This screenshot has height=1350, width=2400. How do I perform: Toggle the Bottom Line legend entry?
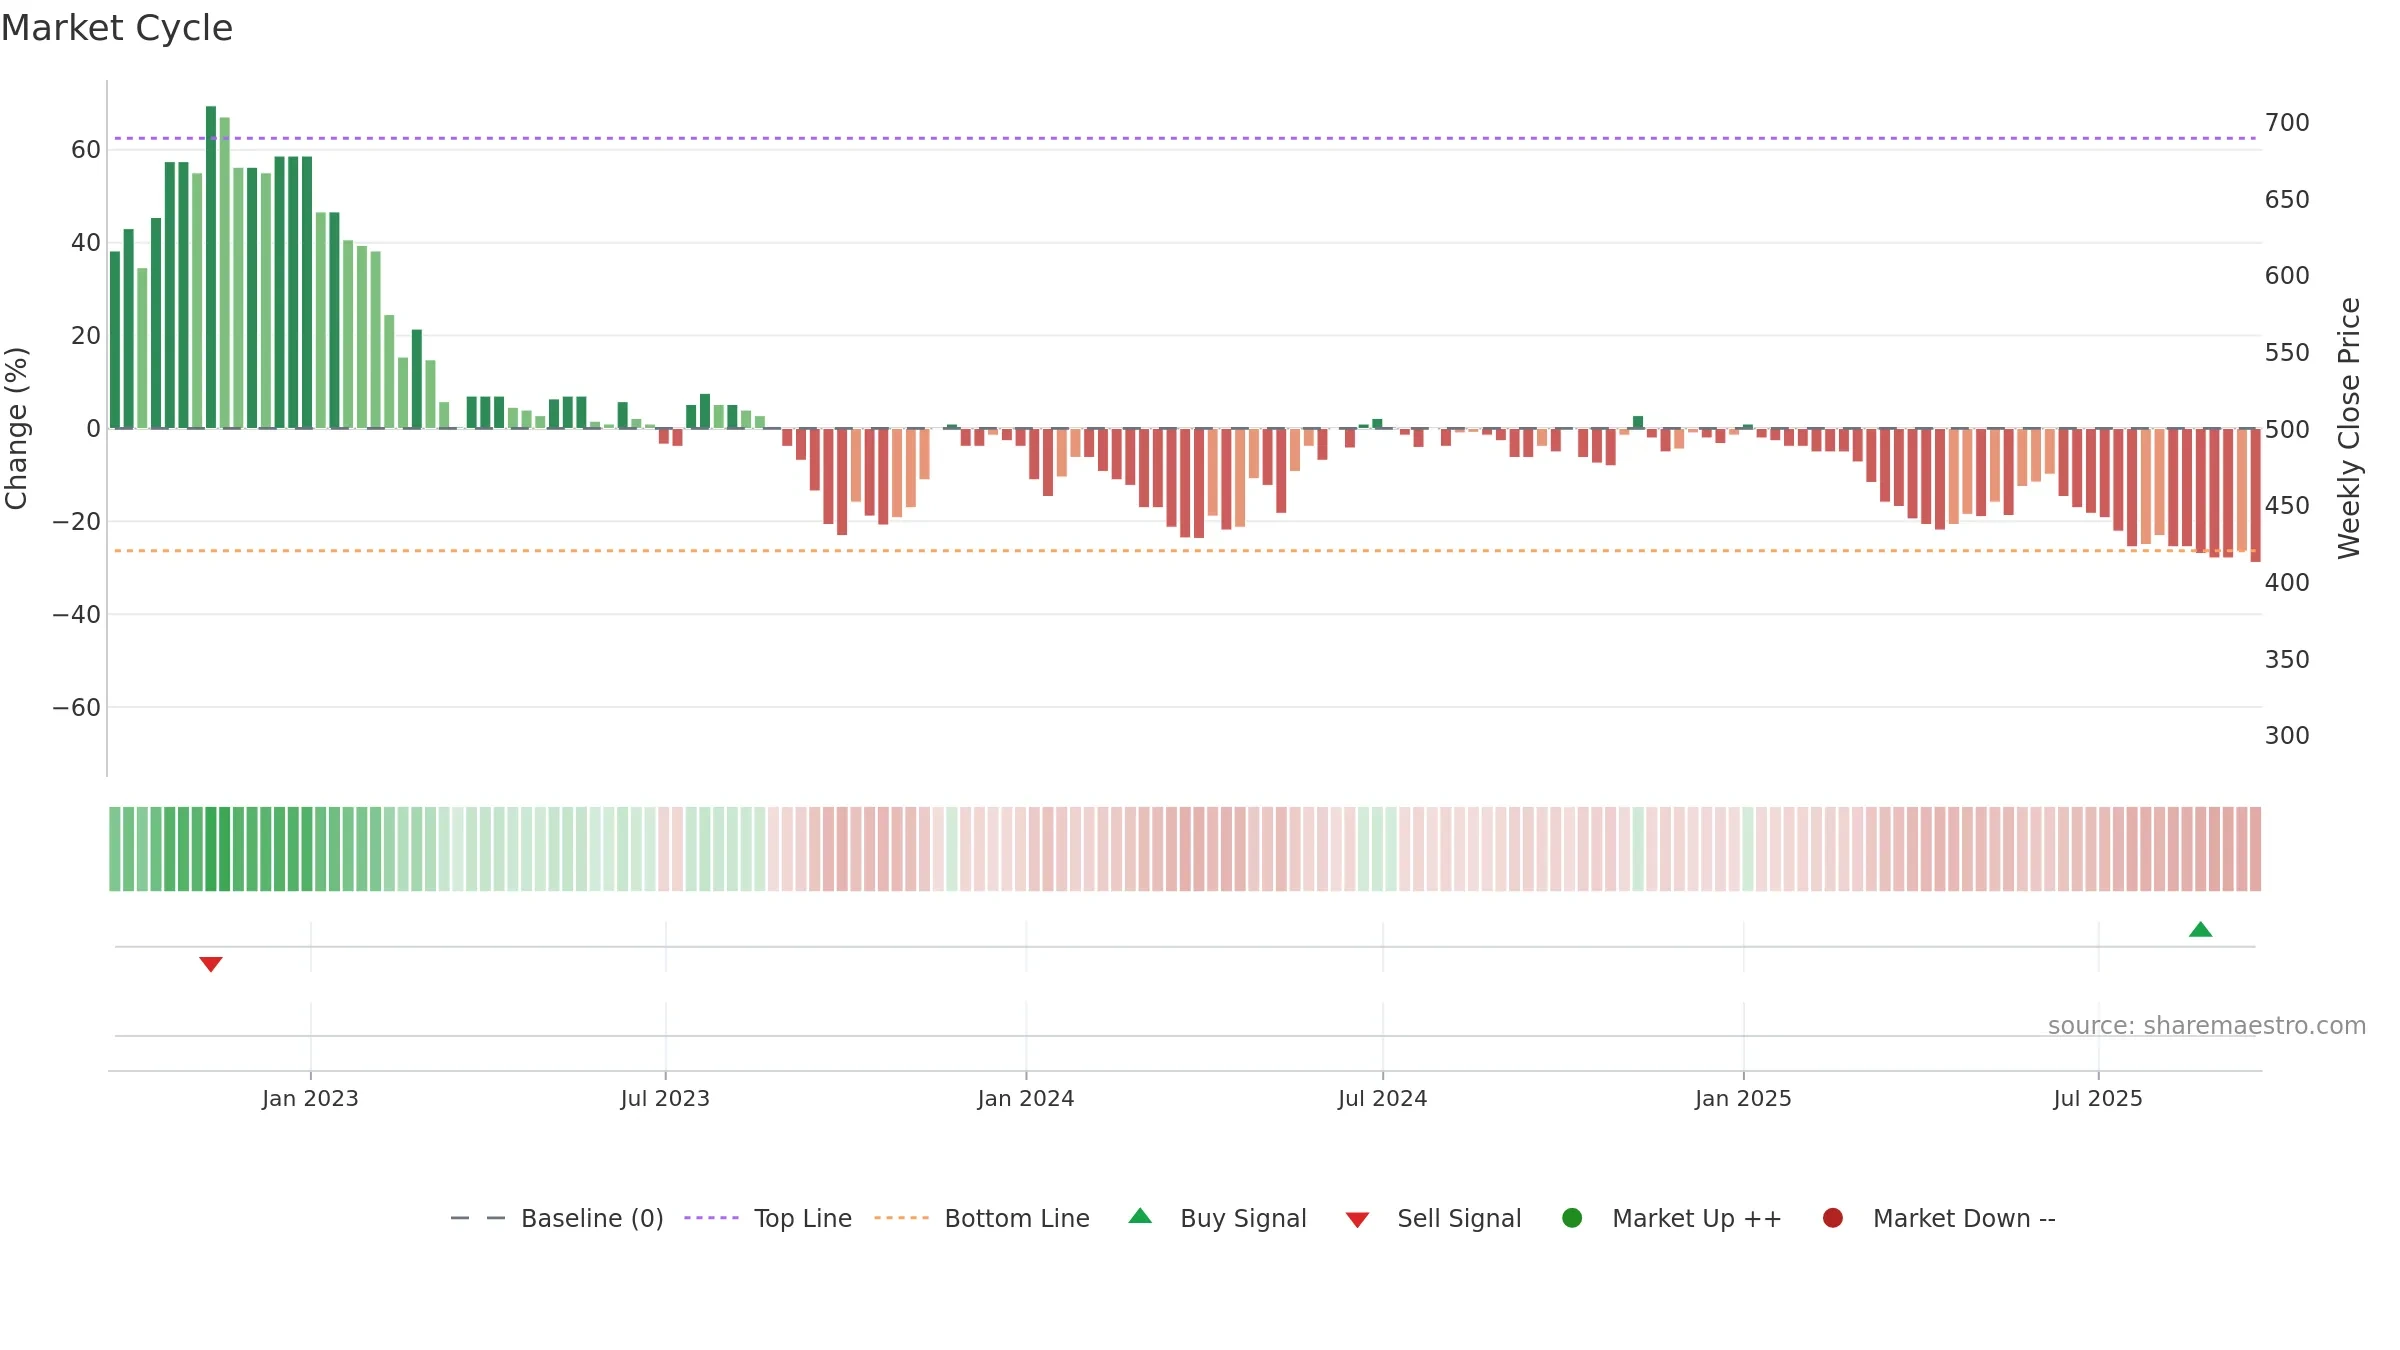click(982, 1218)
